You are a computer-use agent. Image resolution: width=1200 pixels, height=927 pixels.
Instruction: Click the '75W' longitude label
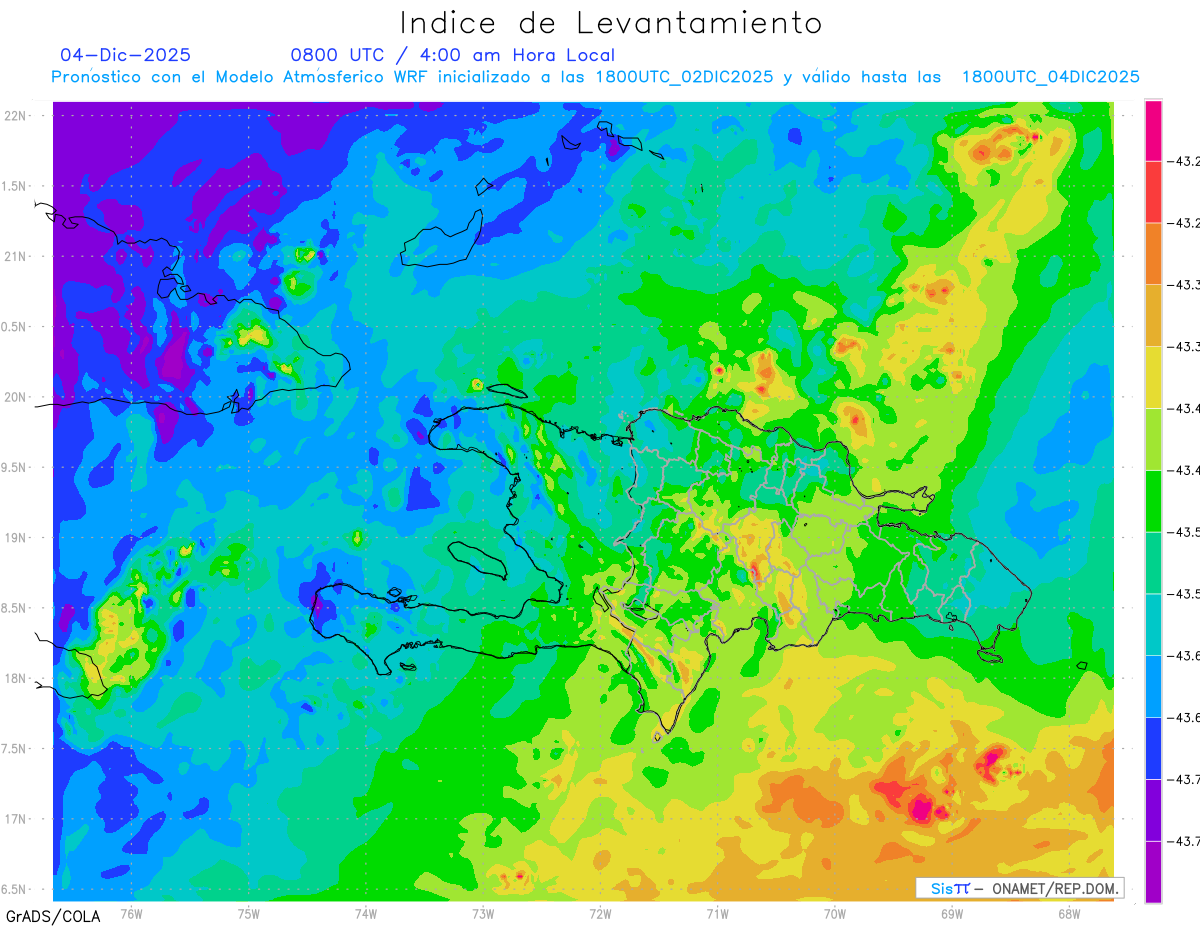249,913
